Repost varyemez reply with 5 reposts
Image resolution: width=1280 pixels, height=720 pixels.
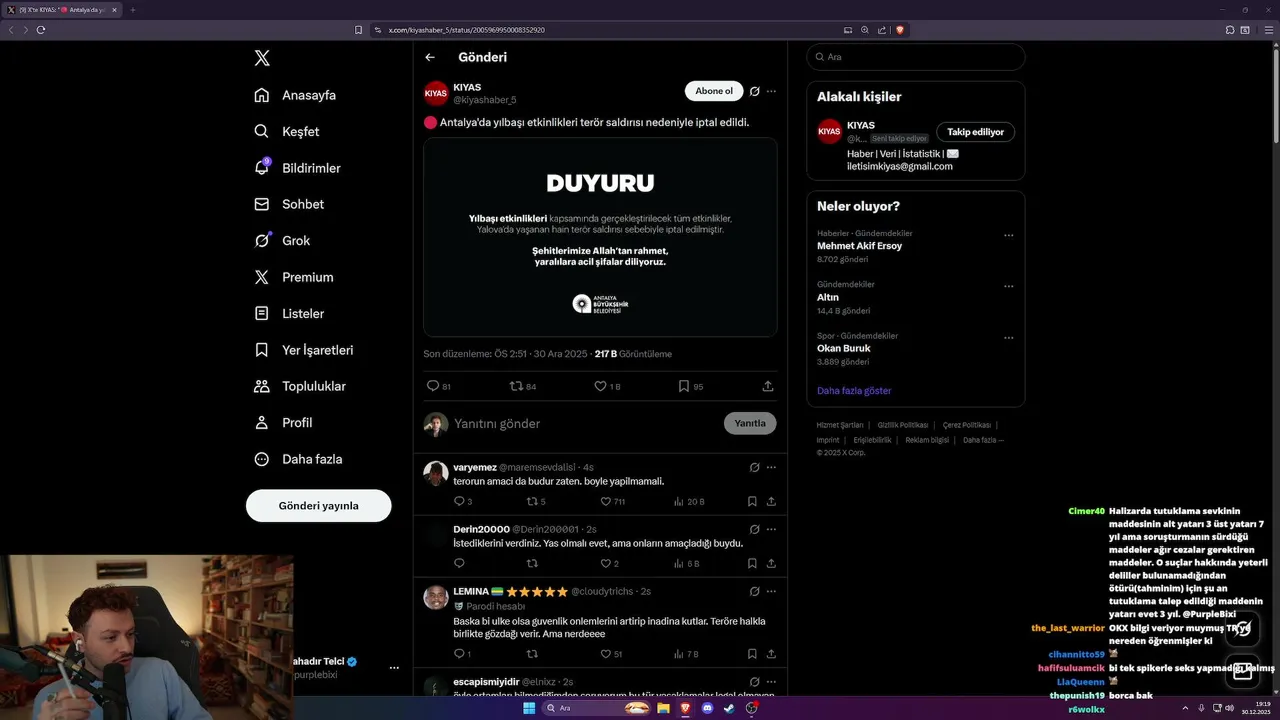pyautogui.click(x=532, y=501)
